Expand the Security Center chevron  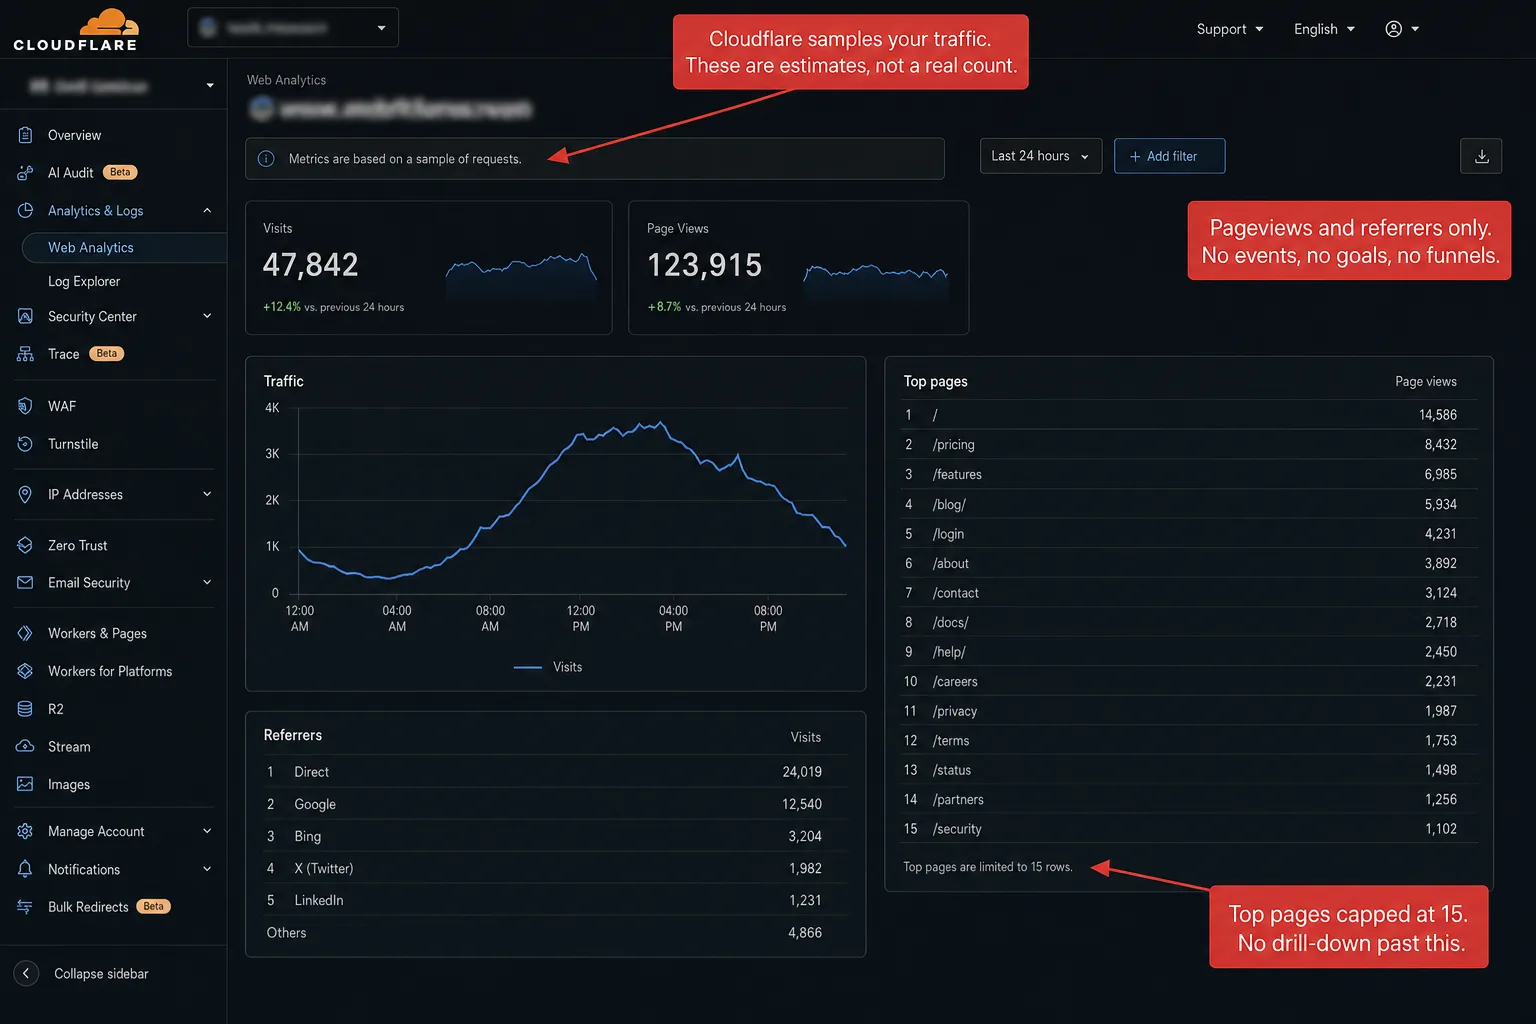[207, 316]
